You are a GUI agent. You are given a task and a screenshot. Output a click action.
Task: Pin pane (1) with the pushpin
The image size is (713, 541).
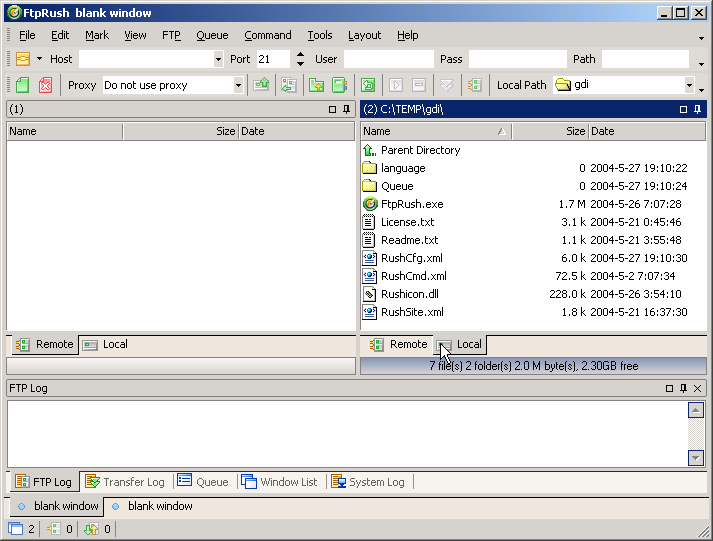(346, 109)
